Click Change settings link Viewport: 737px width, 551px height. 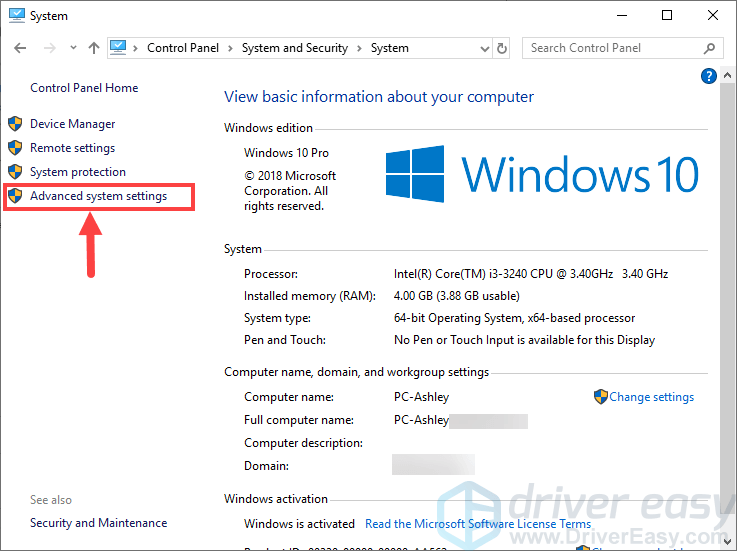651,397
